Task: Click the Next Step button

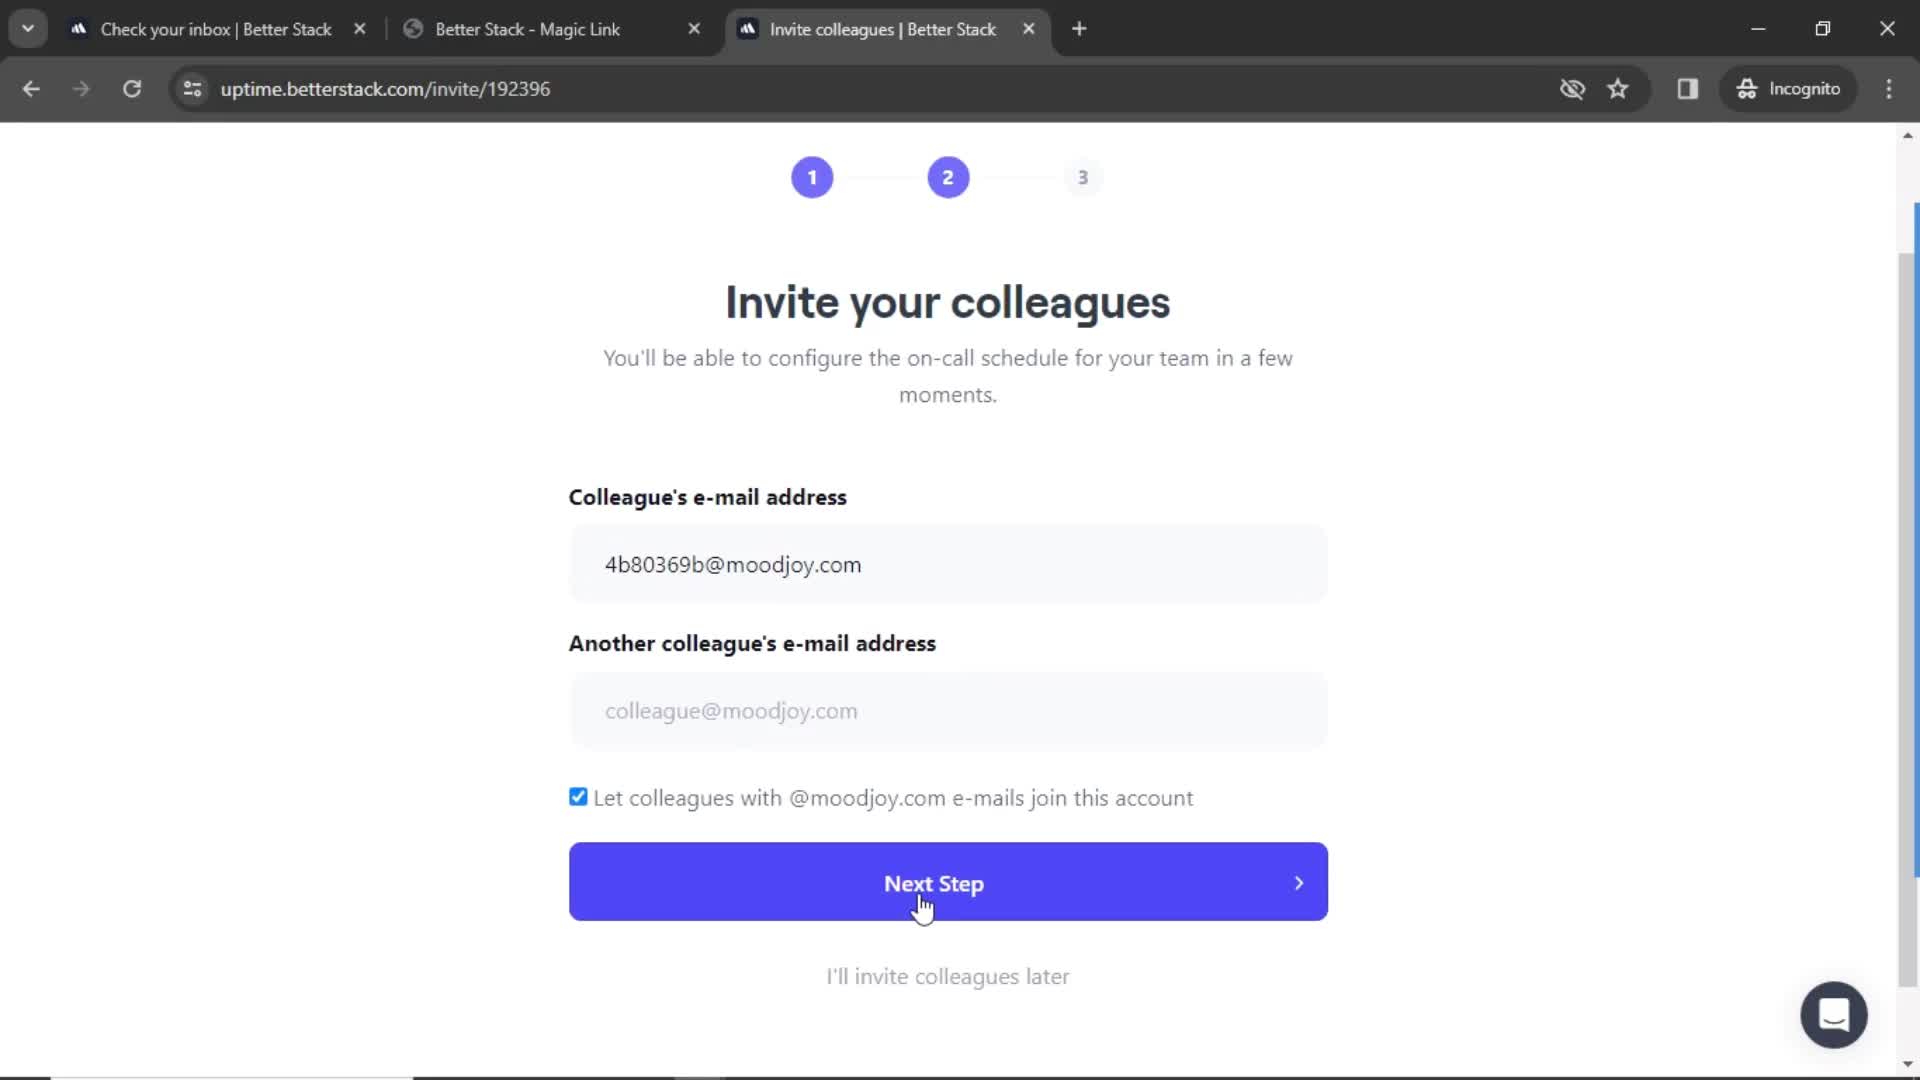Action: [947, 882]
